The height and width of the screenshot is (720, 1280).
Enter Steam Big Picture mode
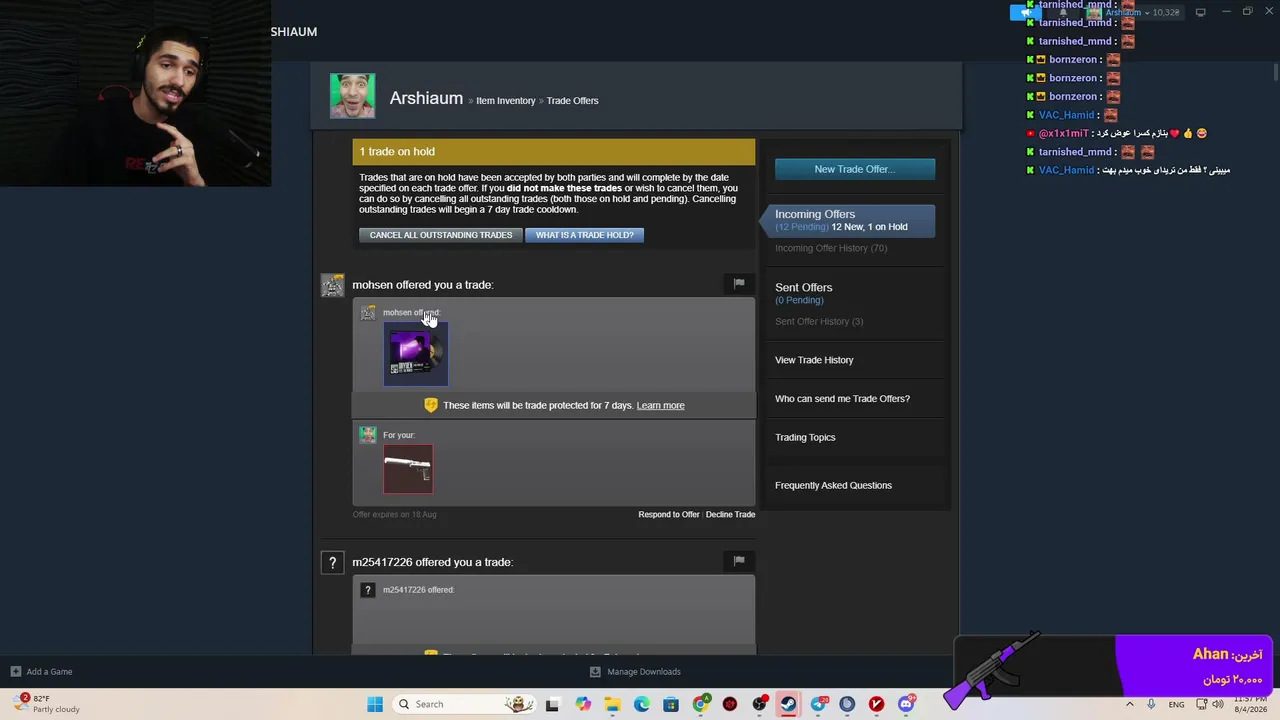[x=1200, y=12]
